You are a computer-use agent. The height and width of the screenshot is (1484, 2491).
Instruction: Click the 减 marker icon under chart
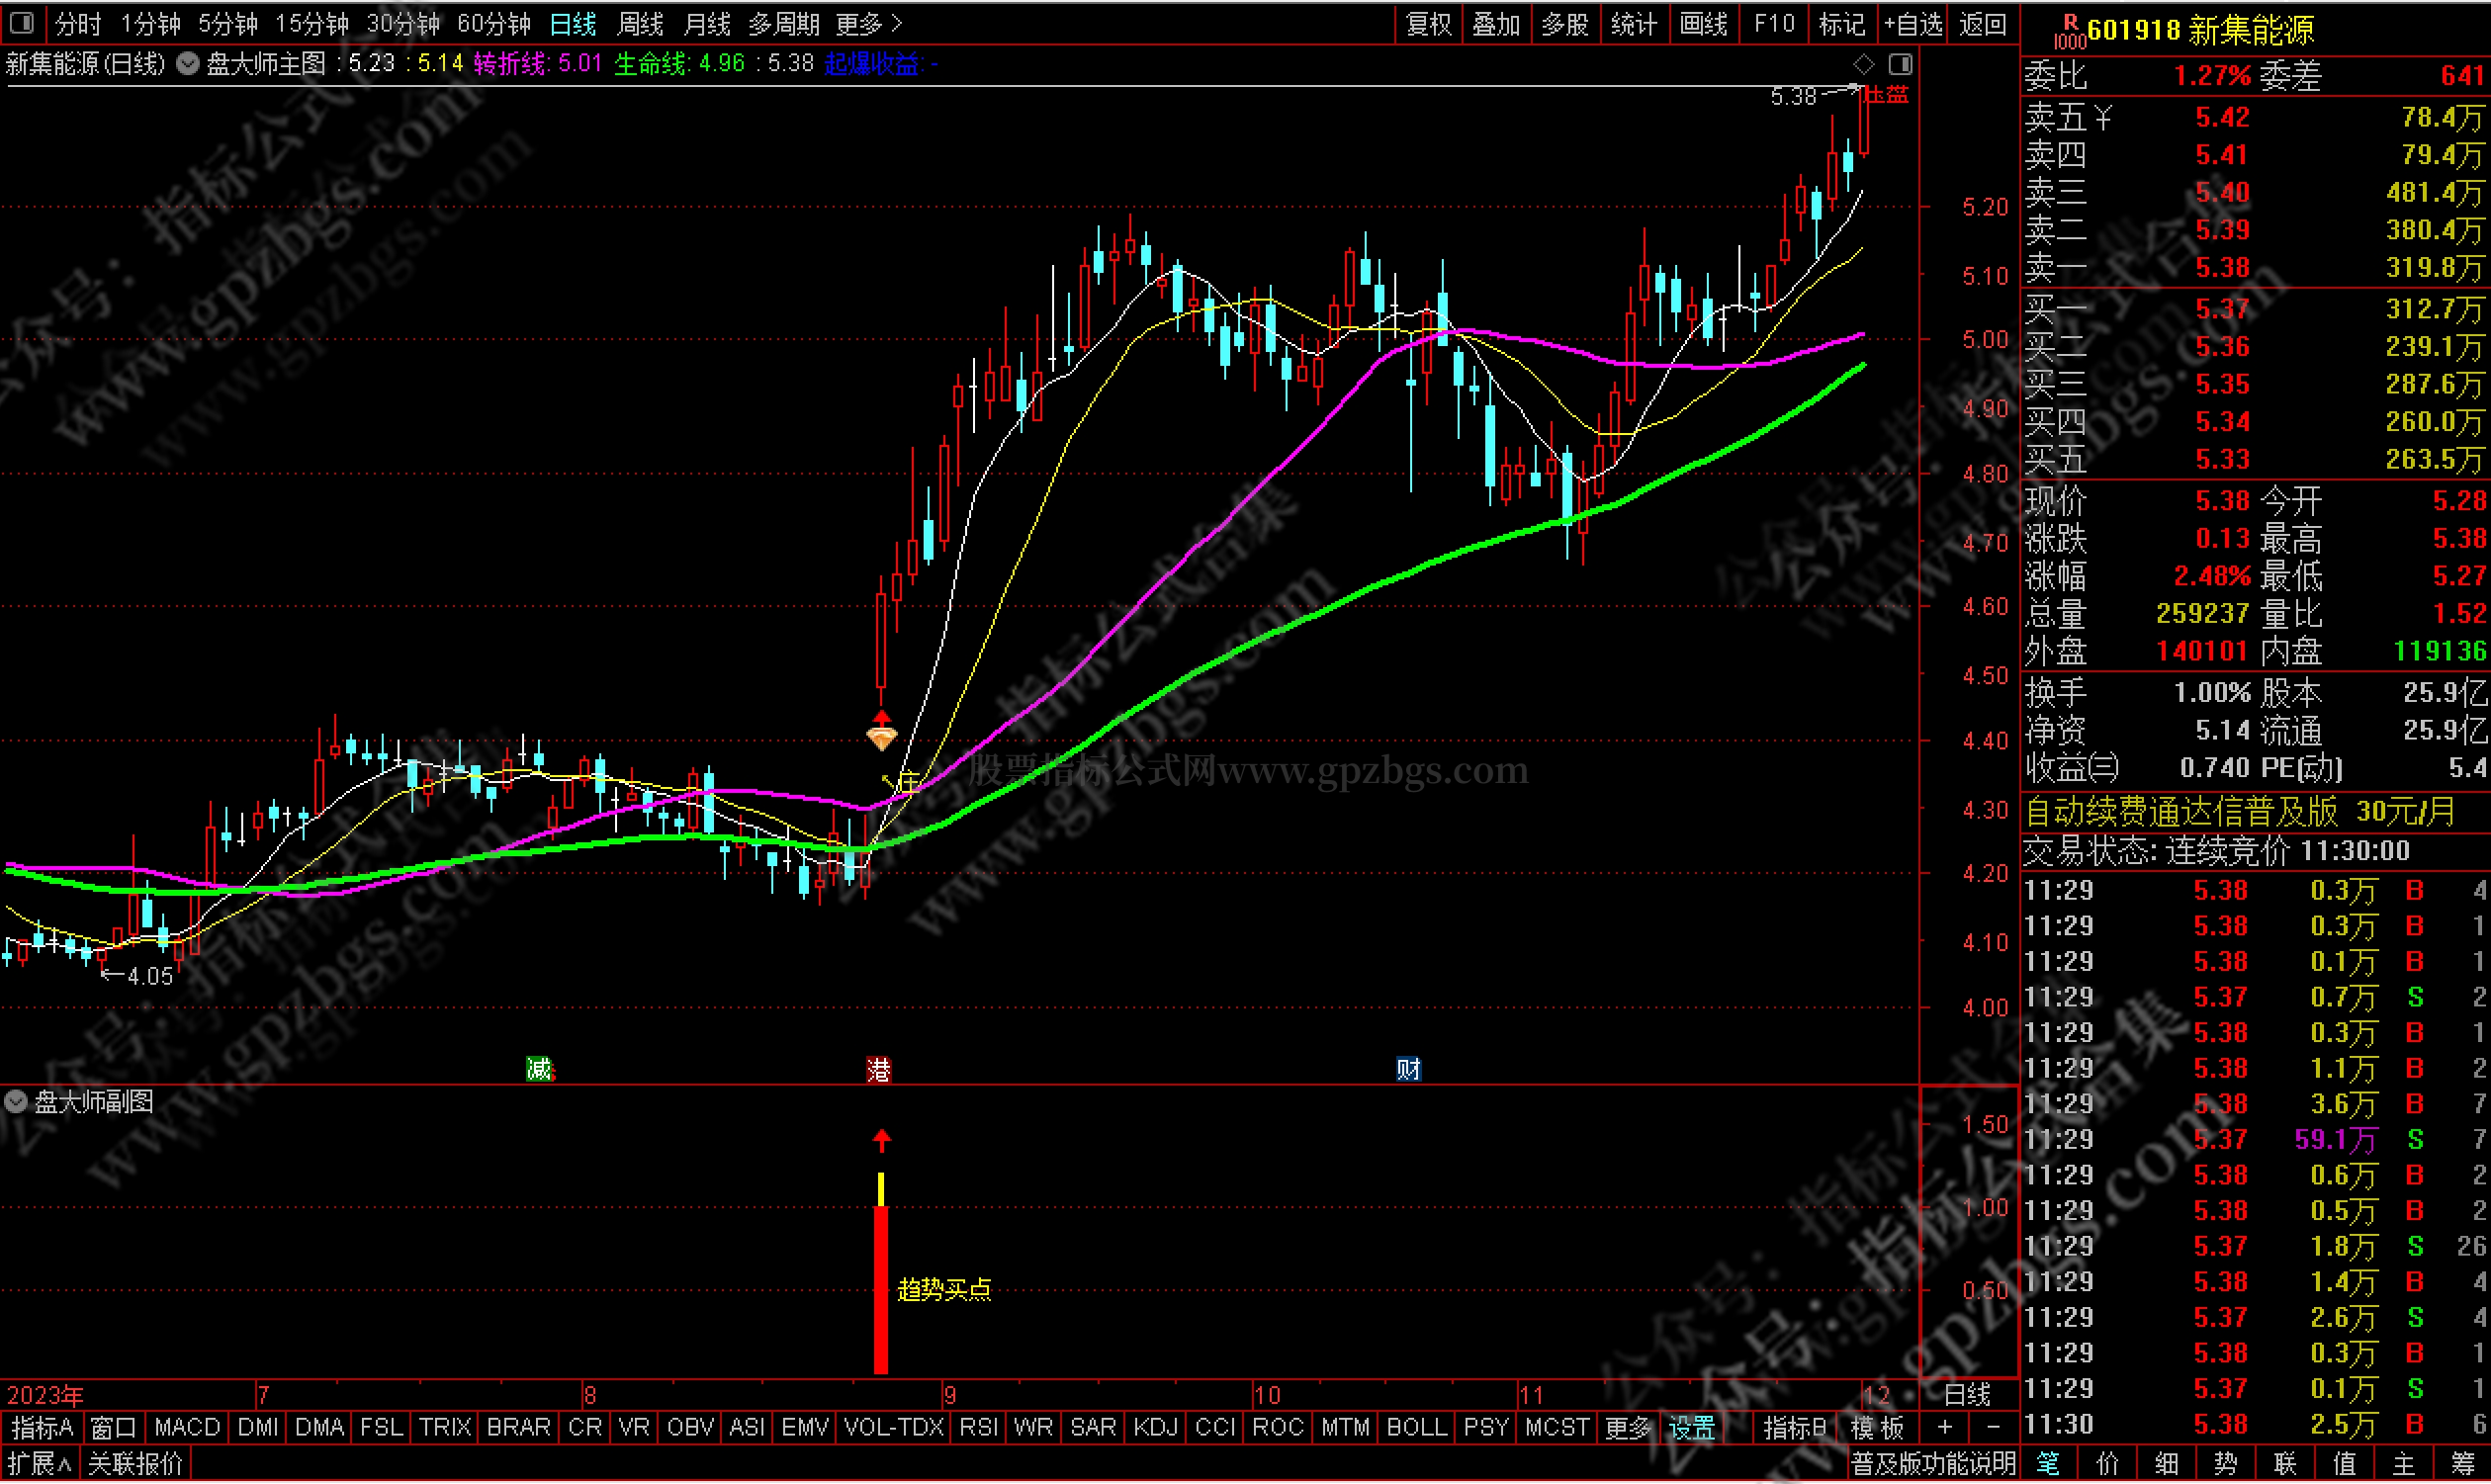[x=539, y=1070]
